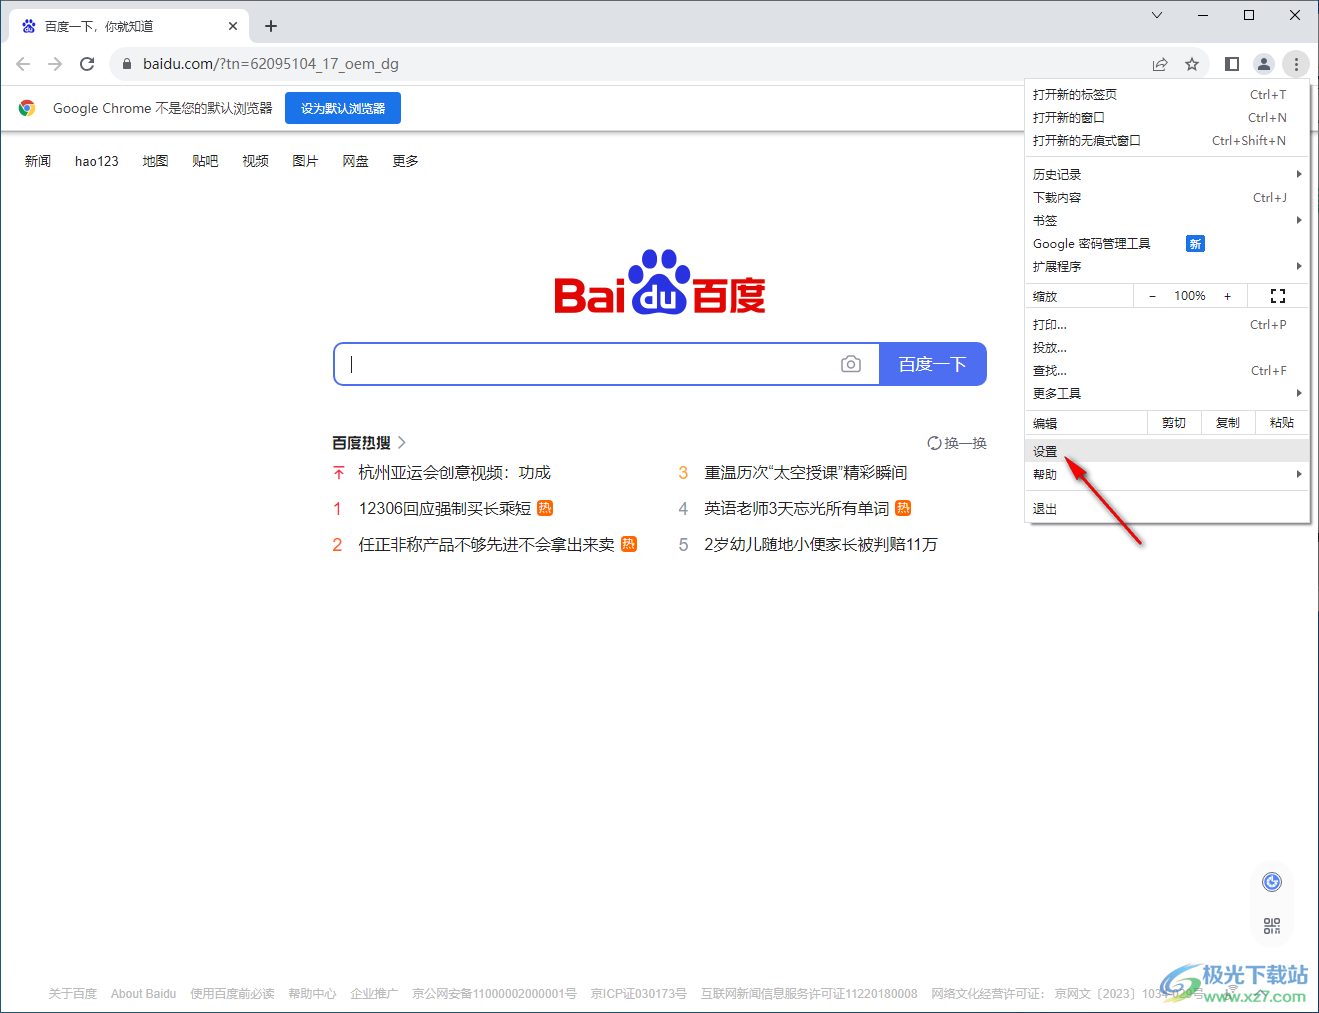The width and height of the screenshot is (1319, 1013).
Task: Open the 图片 nav link
Action: [305, 161]
